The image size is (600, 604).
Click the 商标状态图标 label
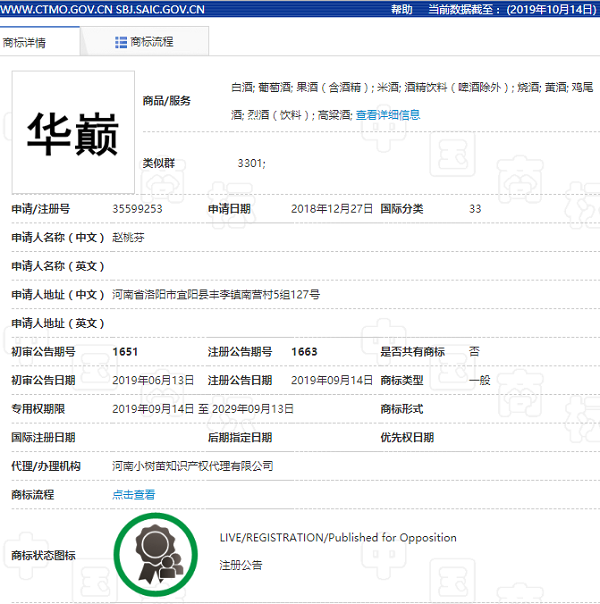44,555
